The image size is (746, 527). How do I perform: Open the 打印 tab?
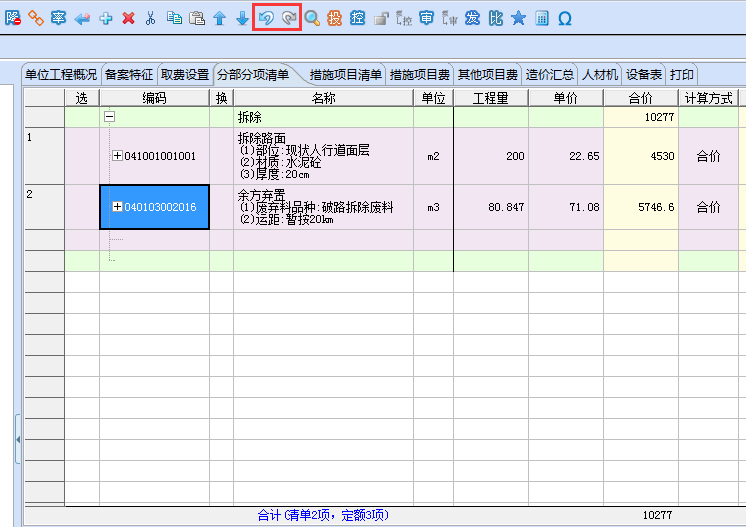point(681,75)
